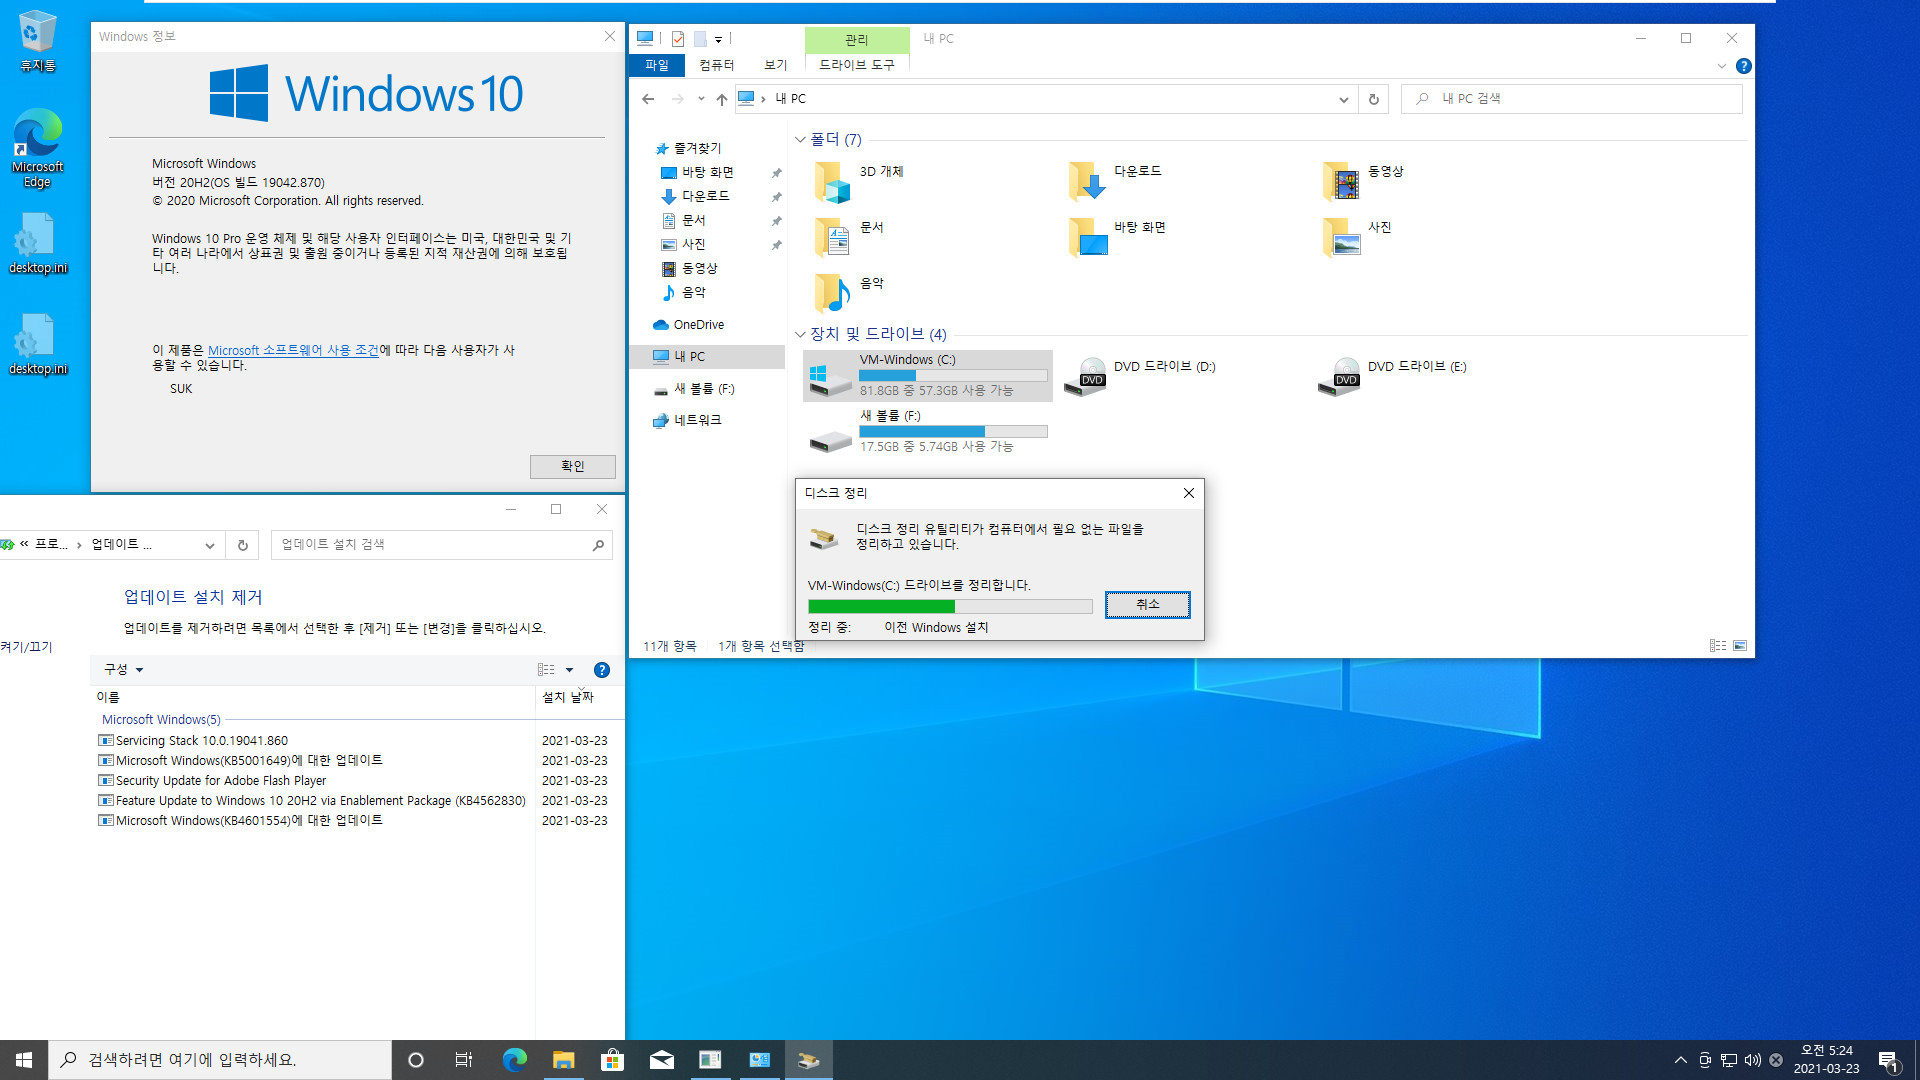Open Microsoft Edge desktop shortcut
This screenshot has height=1080, width=1920.
(x=37, y=148)
